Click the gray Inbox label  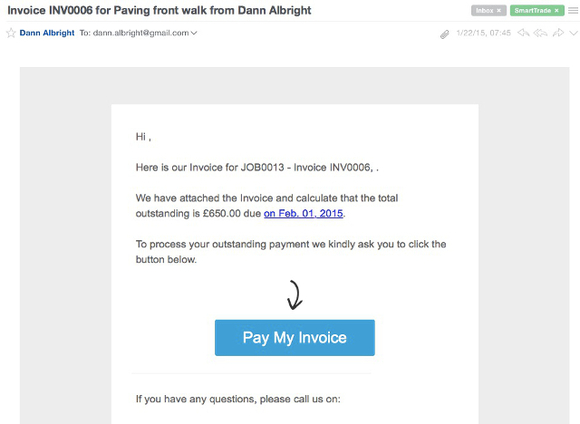click(x=488, y=10)
